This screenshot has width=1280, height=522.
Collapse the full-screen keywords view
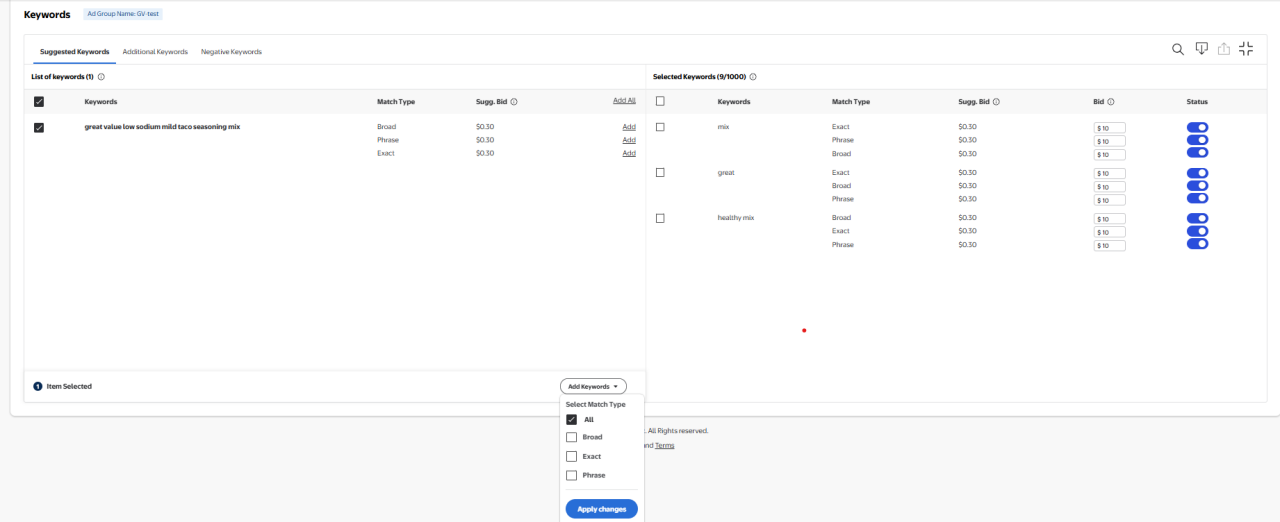tap(1246, 49)
